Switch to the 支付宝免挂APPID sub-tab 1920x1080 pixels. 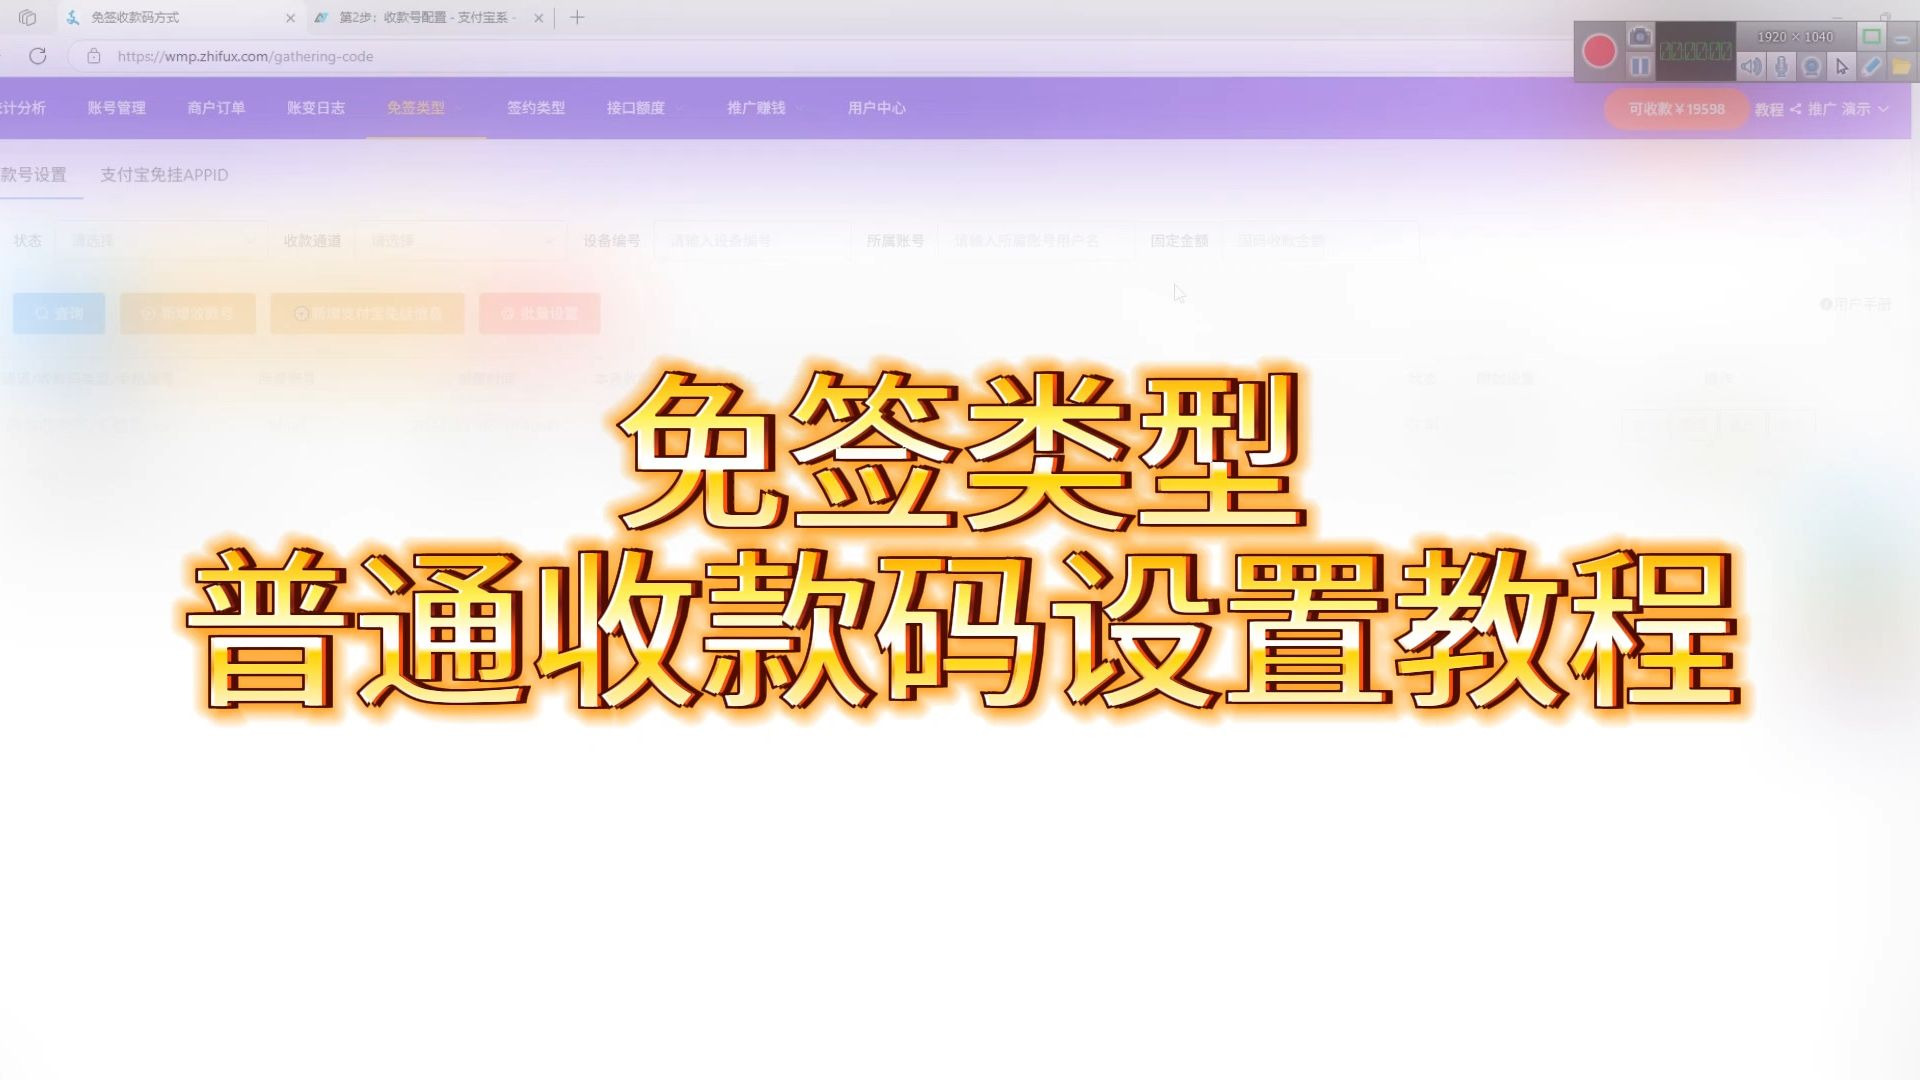coord(164,175)
